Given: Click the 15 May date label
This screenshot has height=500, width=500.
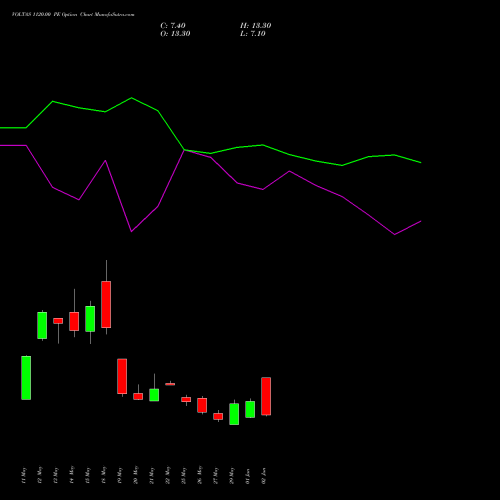Looking at the screenshot, I should click(x=88, y=475).
